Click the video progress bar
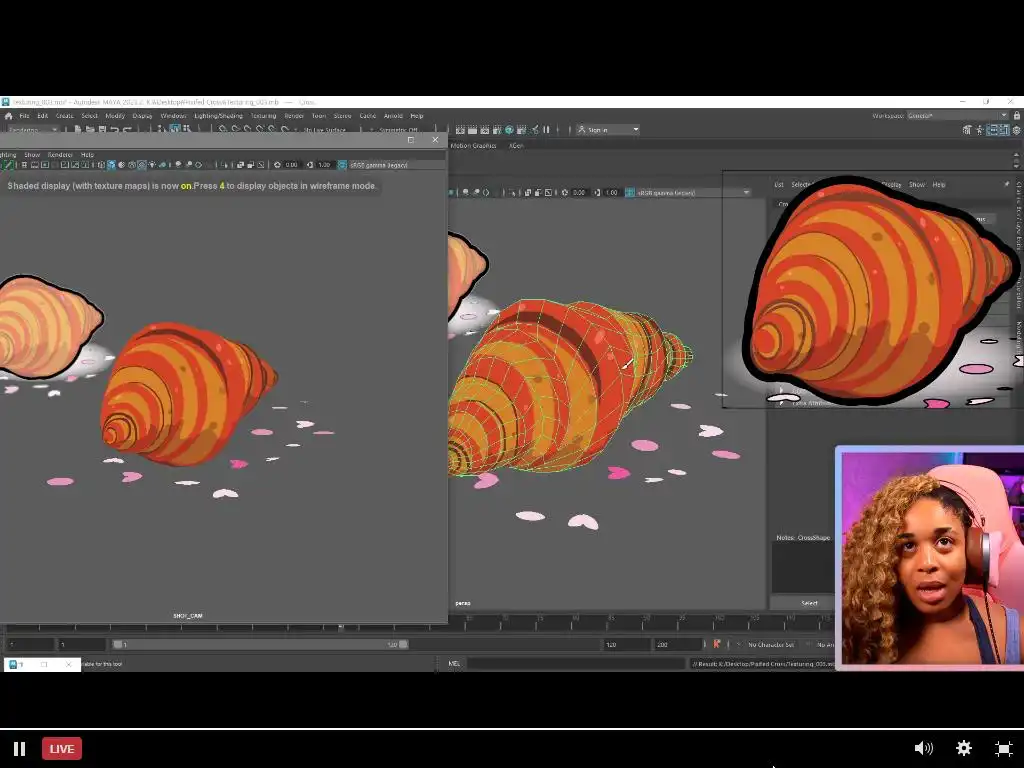This screenshot has width=1024, height=768. (x=512, y=728)
